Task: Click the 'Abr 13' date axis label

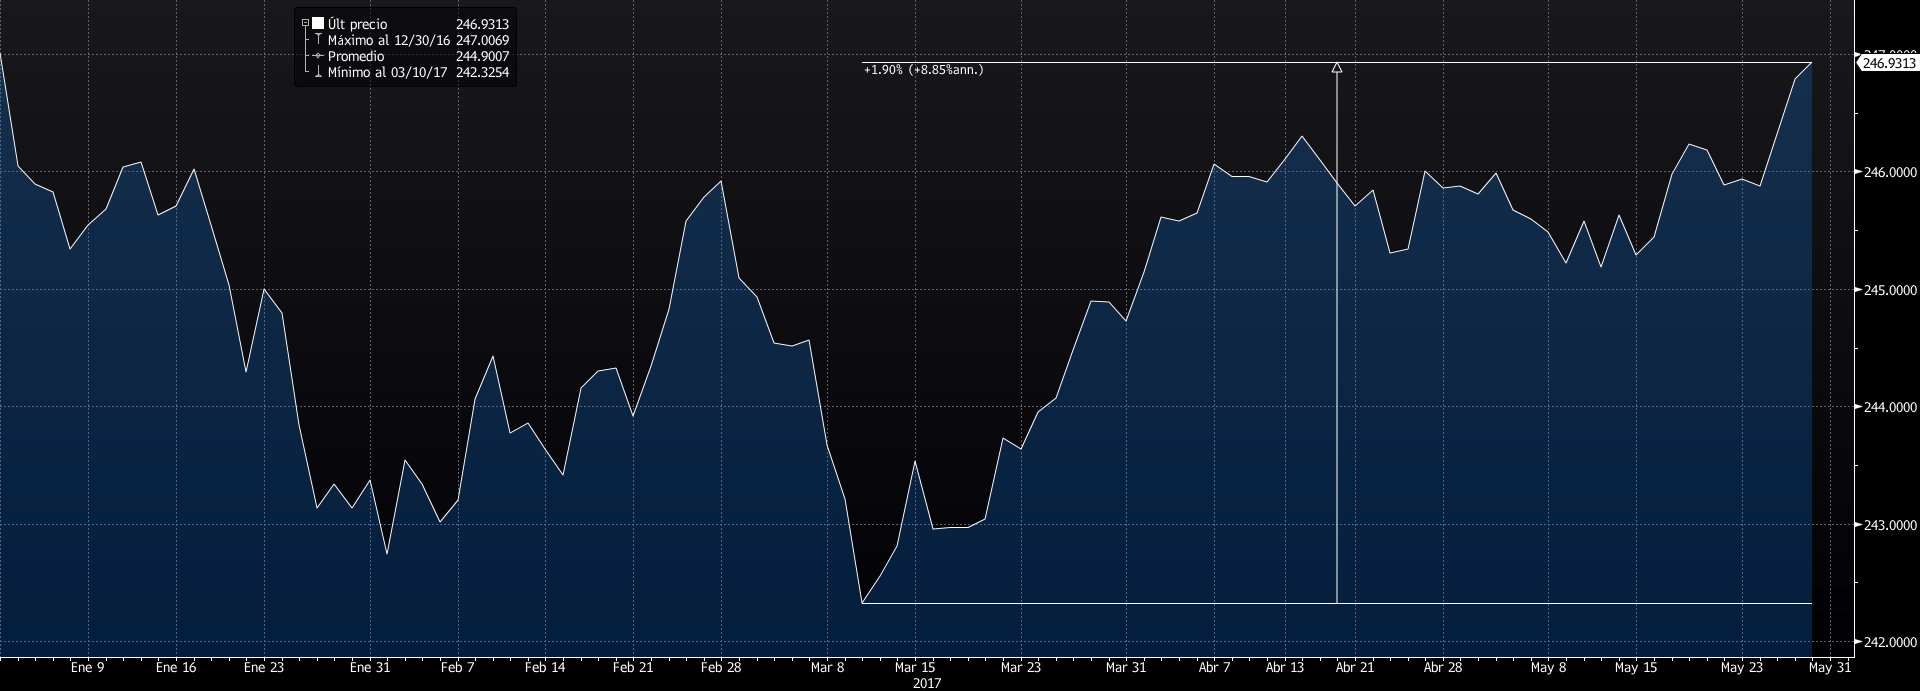Action: coord(1285,668)
